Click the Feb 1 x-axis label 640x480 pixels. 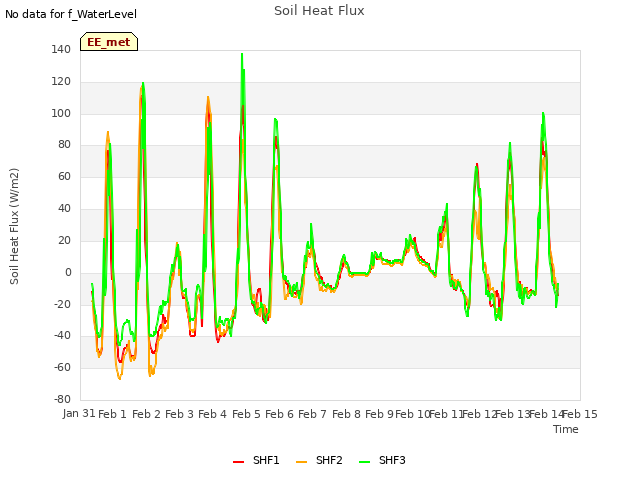coord(112,414)
